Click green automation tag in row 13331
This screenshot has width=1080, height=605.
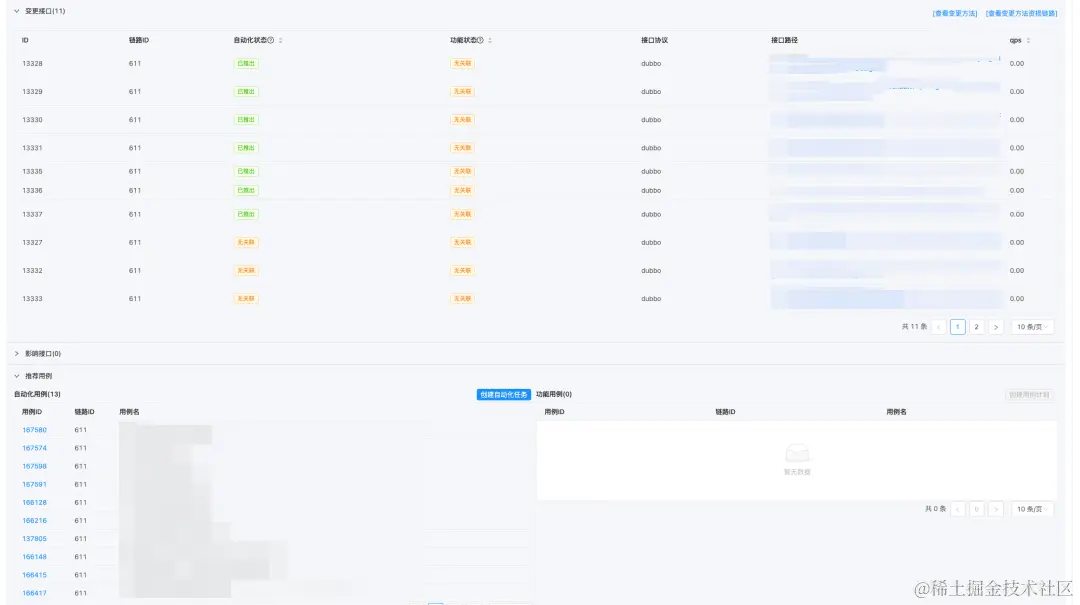pos(246,148)
